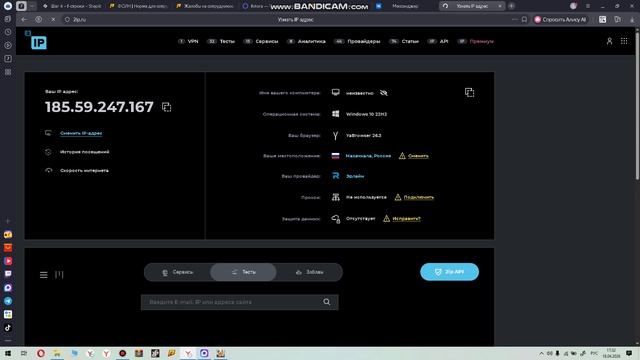Open Премиум navigation item
The width and height of the screenshot is (640, 360).
pos(476,41)
